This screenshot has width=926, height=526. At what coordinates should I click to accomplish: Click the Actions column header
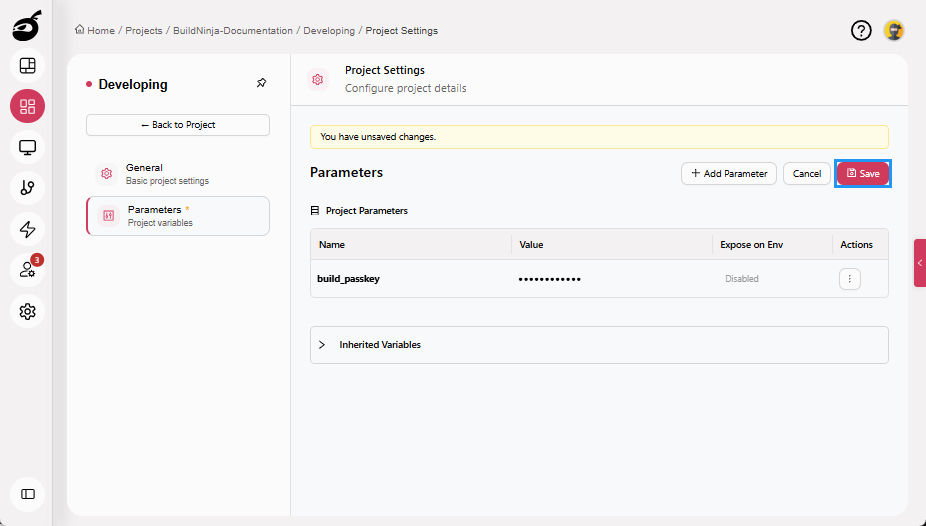coord(856,244)
